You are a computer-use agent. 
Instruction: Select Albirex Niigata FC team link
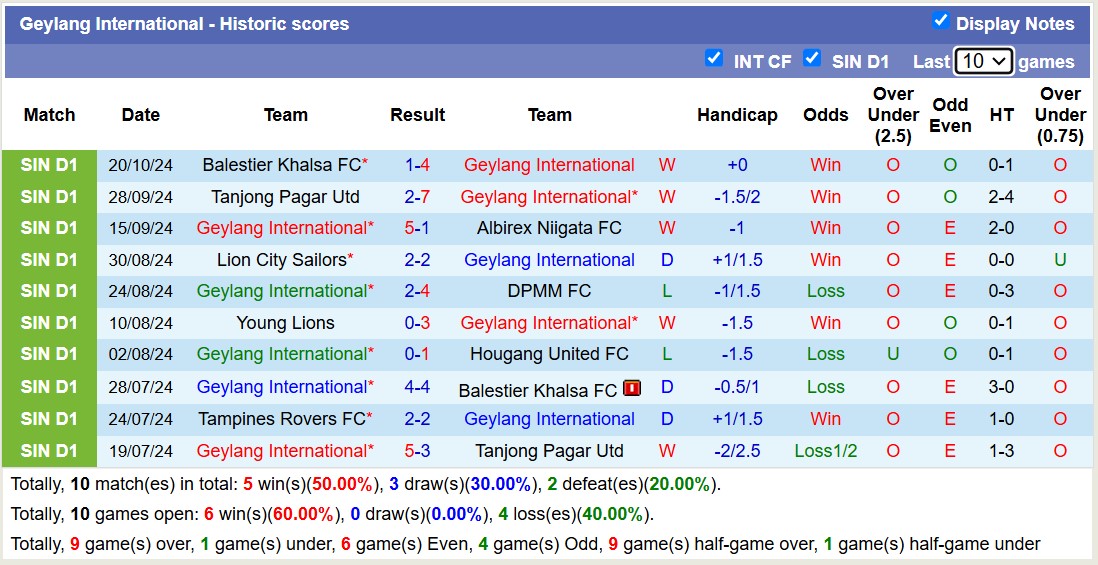click(549, 228)
